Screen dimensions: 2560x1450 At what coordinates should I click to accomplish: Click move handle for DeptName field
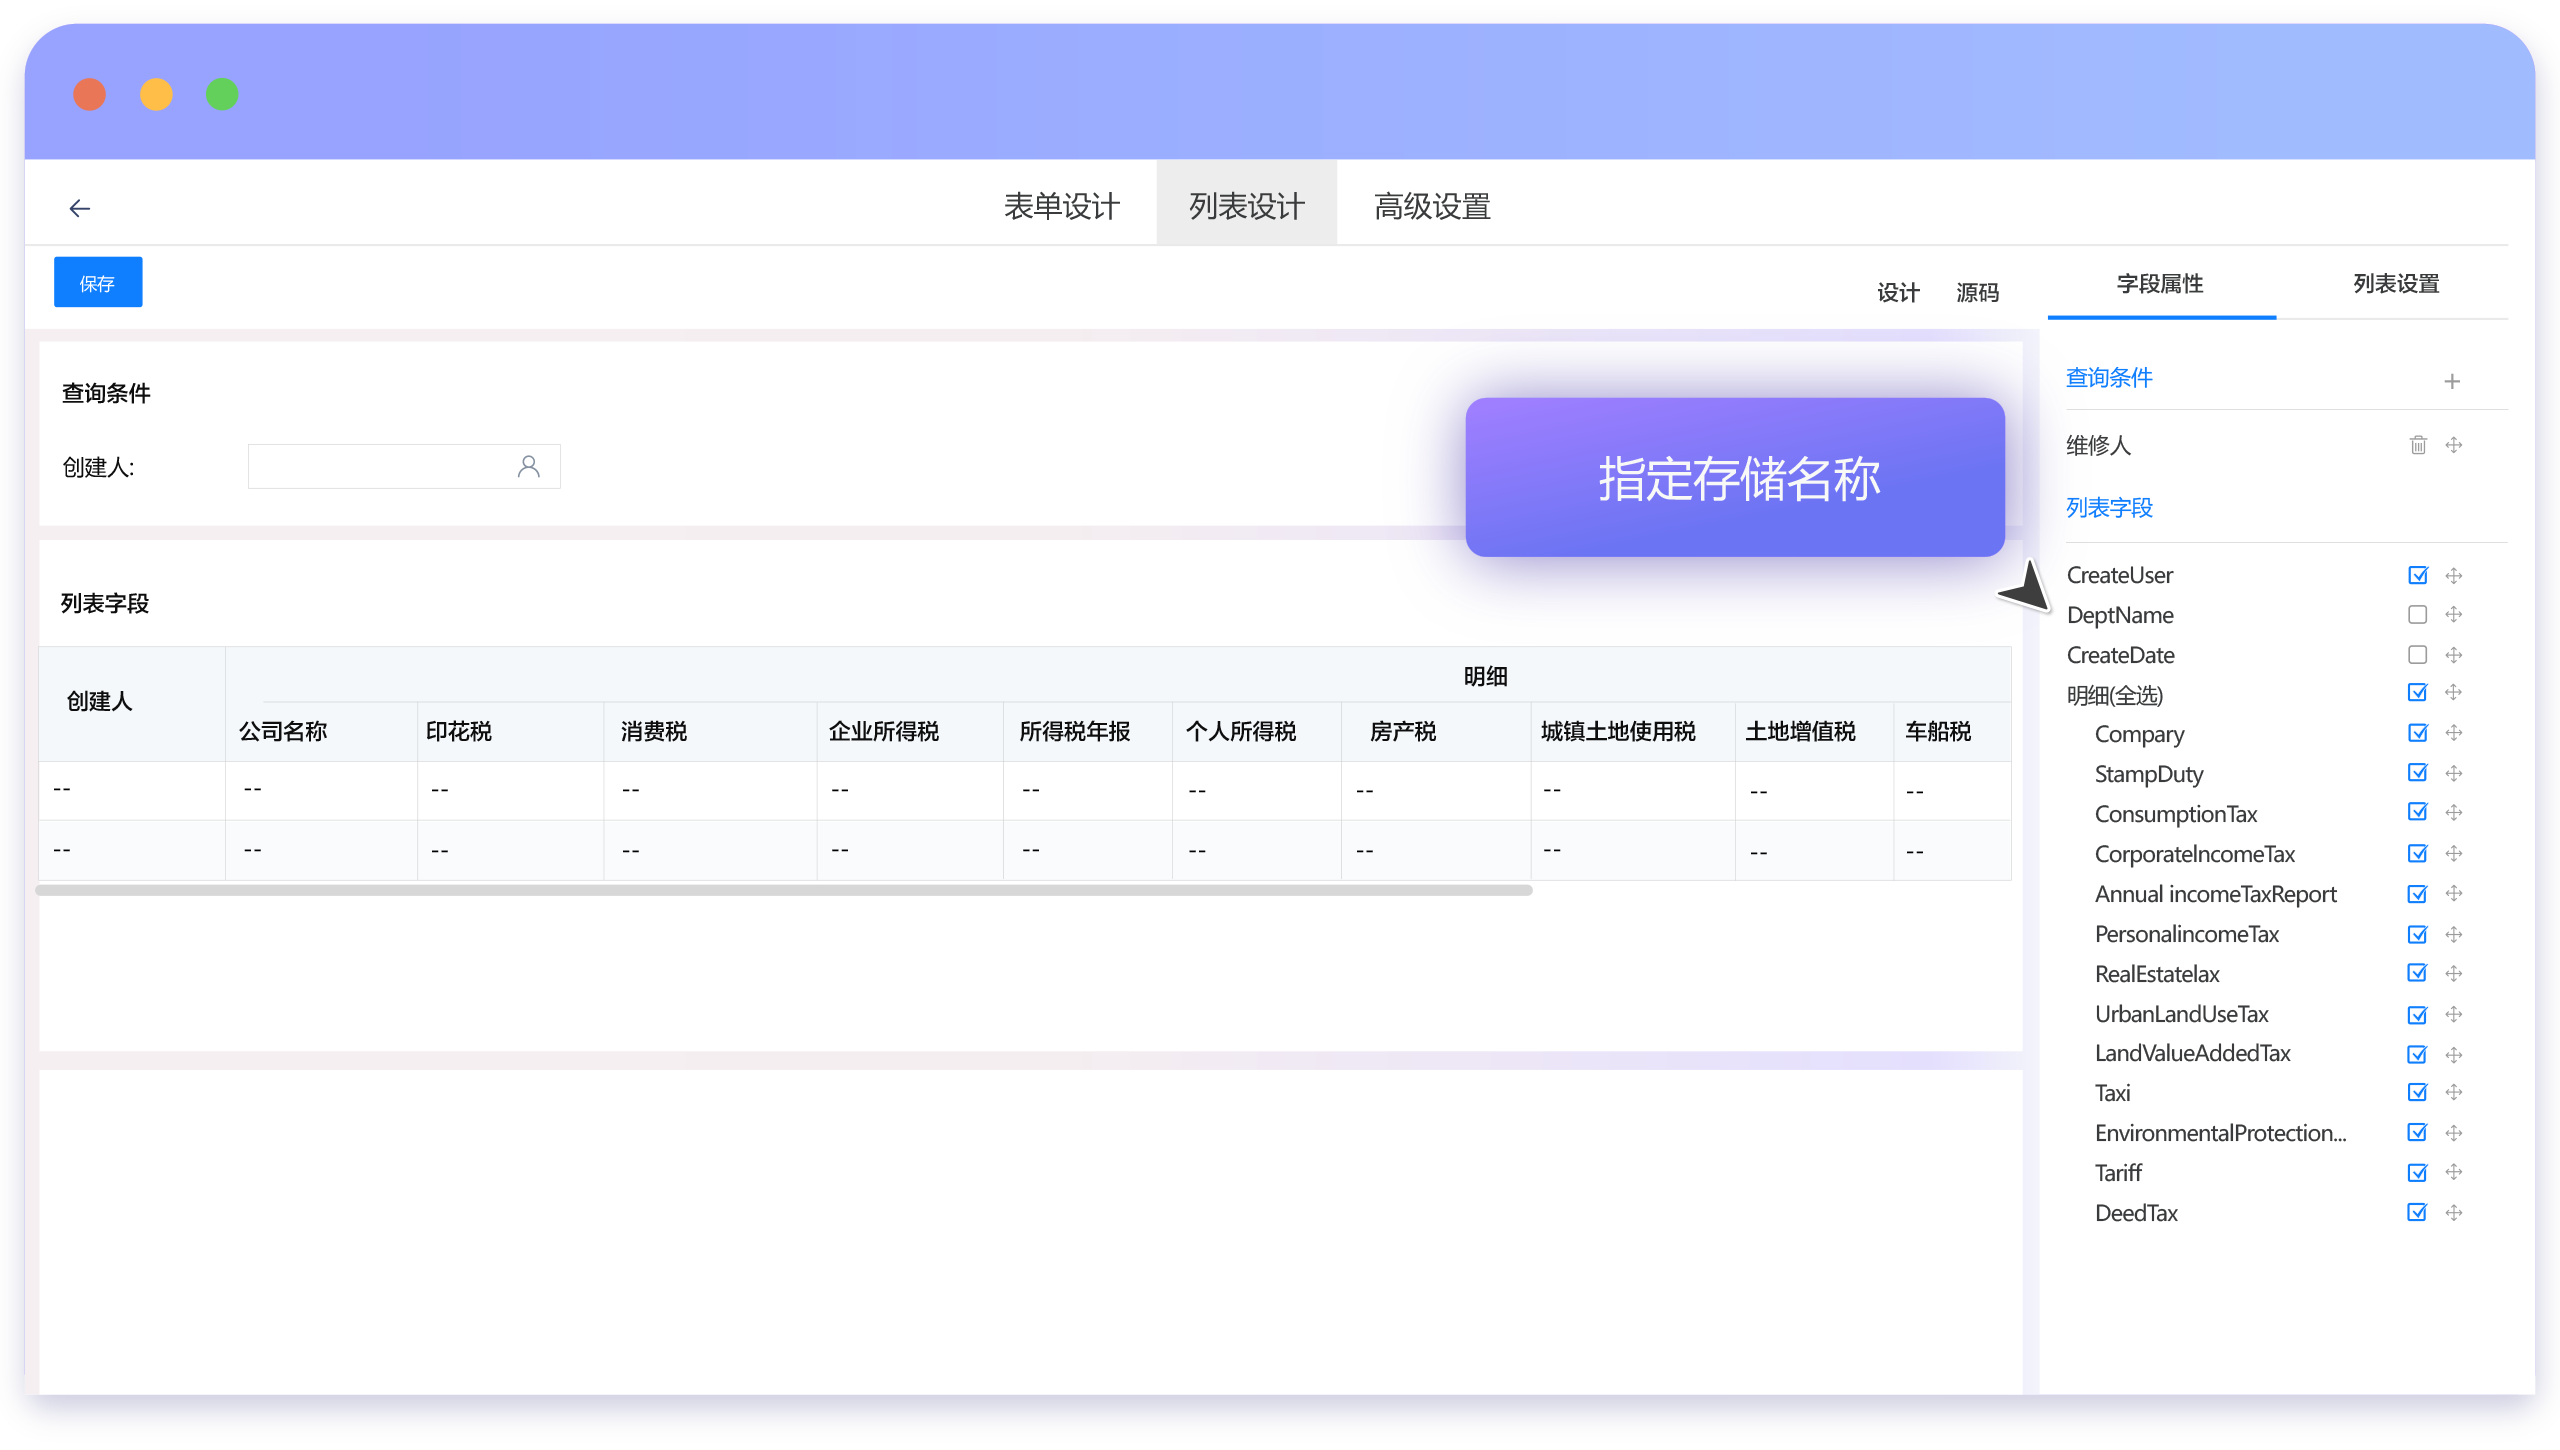click(2453, 614)
